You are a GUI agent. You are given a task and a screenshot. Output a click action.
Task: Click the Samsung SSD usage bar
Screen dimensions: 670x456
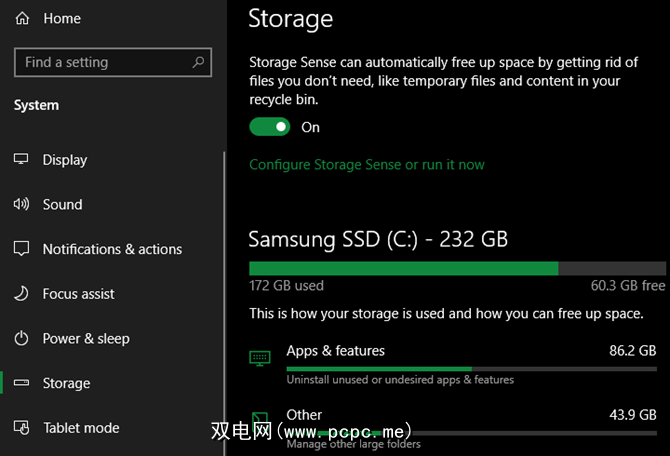coord(457,268)
